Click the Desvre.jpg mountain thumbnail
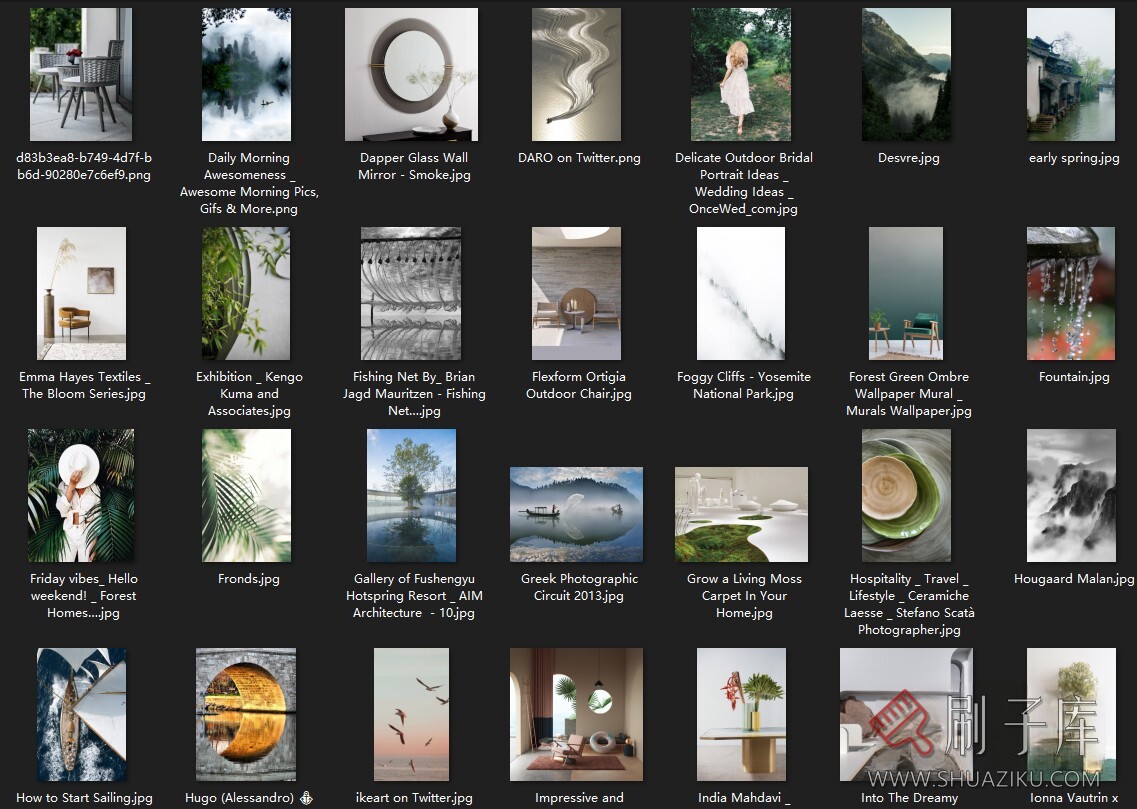 click(906, 75)
